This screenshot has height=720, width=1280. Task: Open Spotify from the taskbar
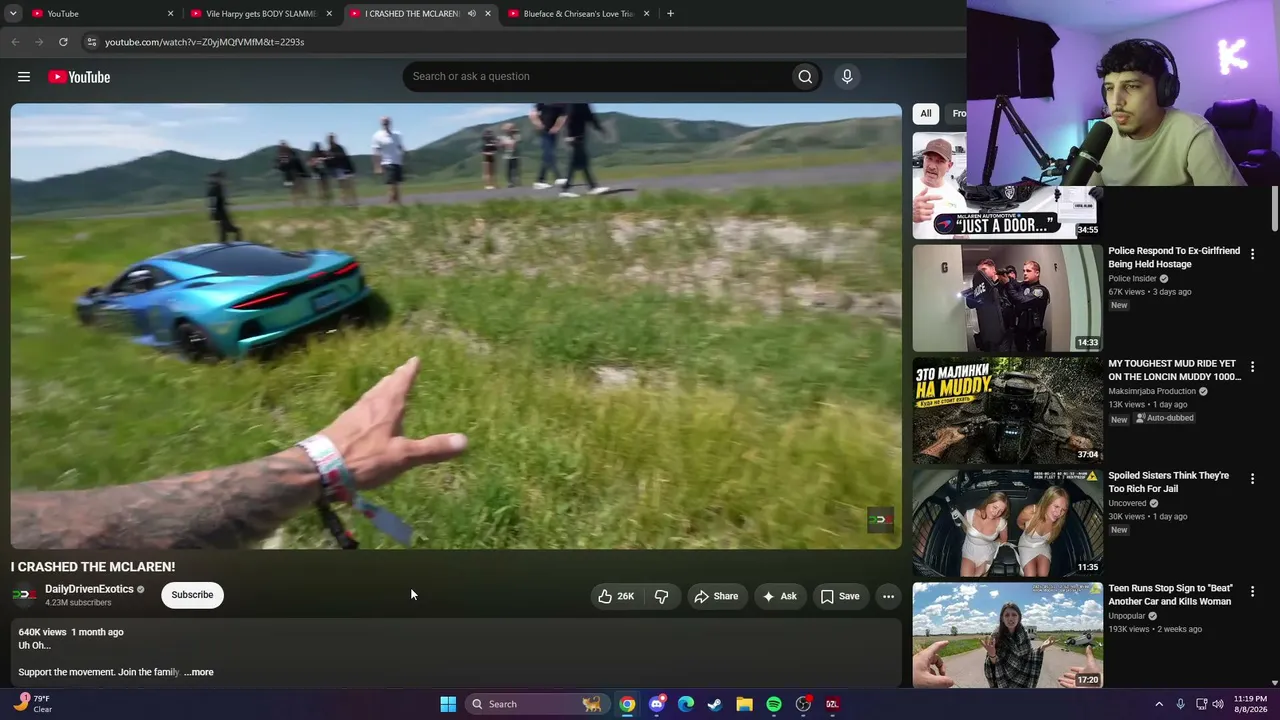(774, 704)
